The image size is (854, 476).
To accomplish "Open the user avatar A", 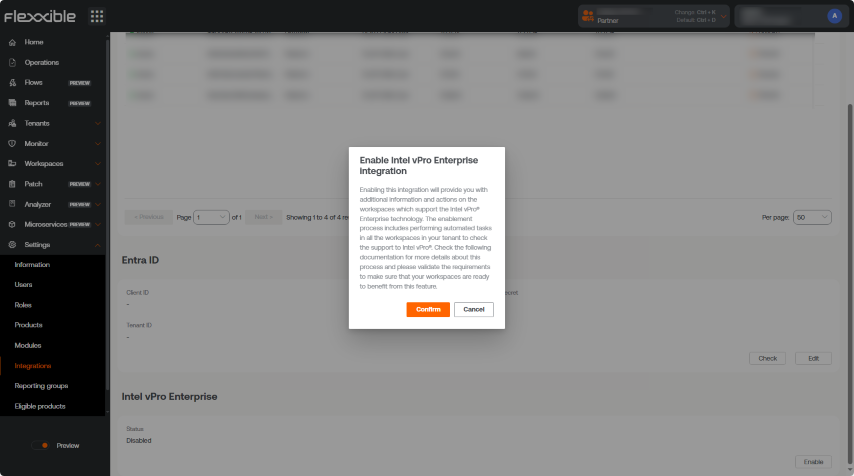I will tap(834, 16).
